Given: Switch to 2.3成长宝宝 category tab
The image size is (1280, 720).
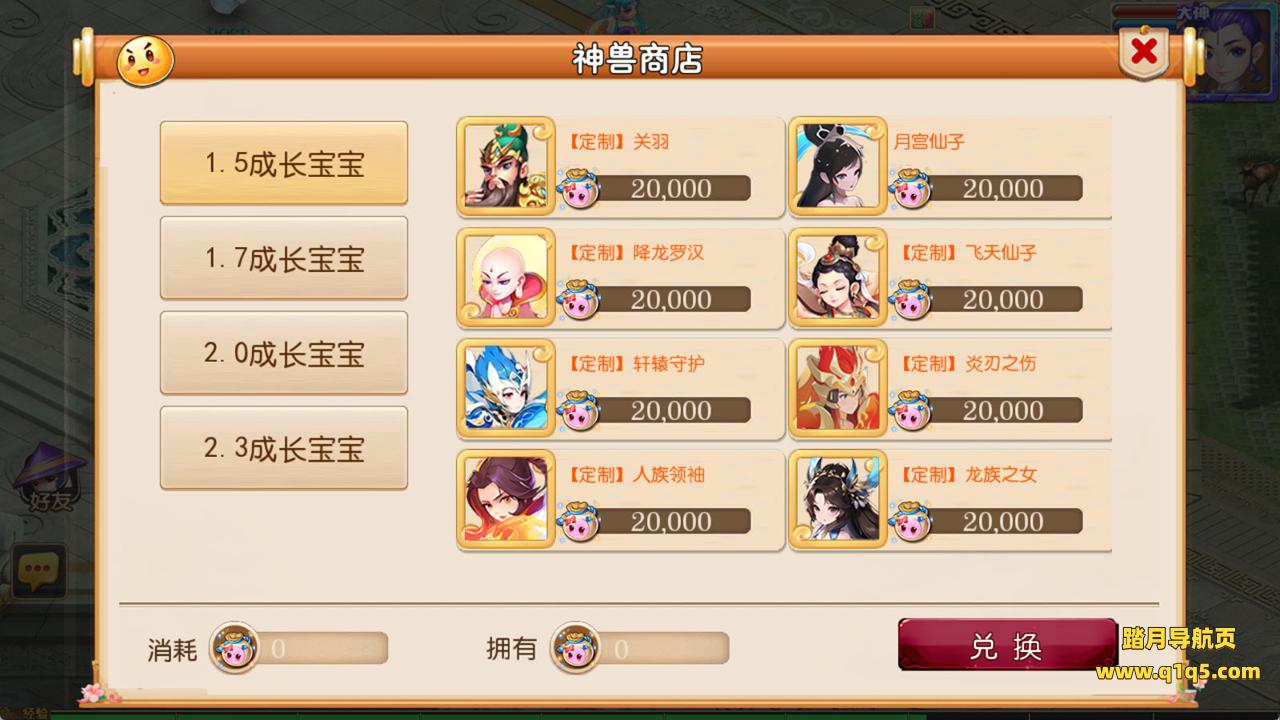Looking at the screenshot, I should coord(284,449).
